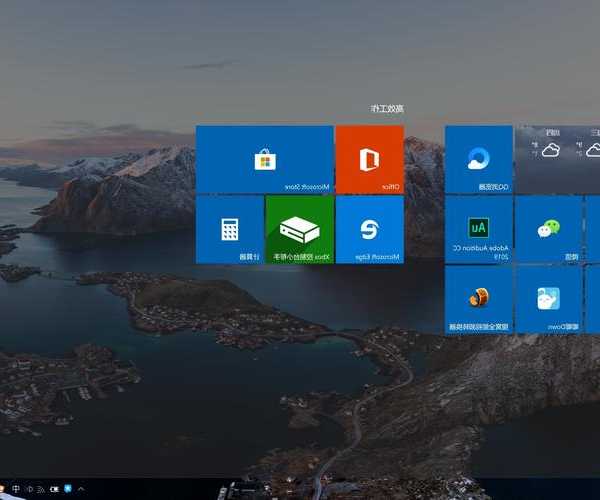Click the 'Microsoft Store' tile label text

coord(309,186)
